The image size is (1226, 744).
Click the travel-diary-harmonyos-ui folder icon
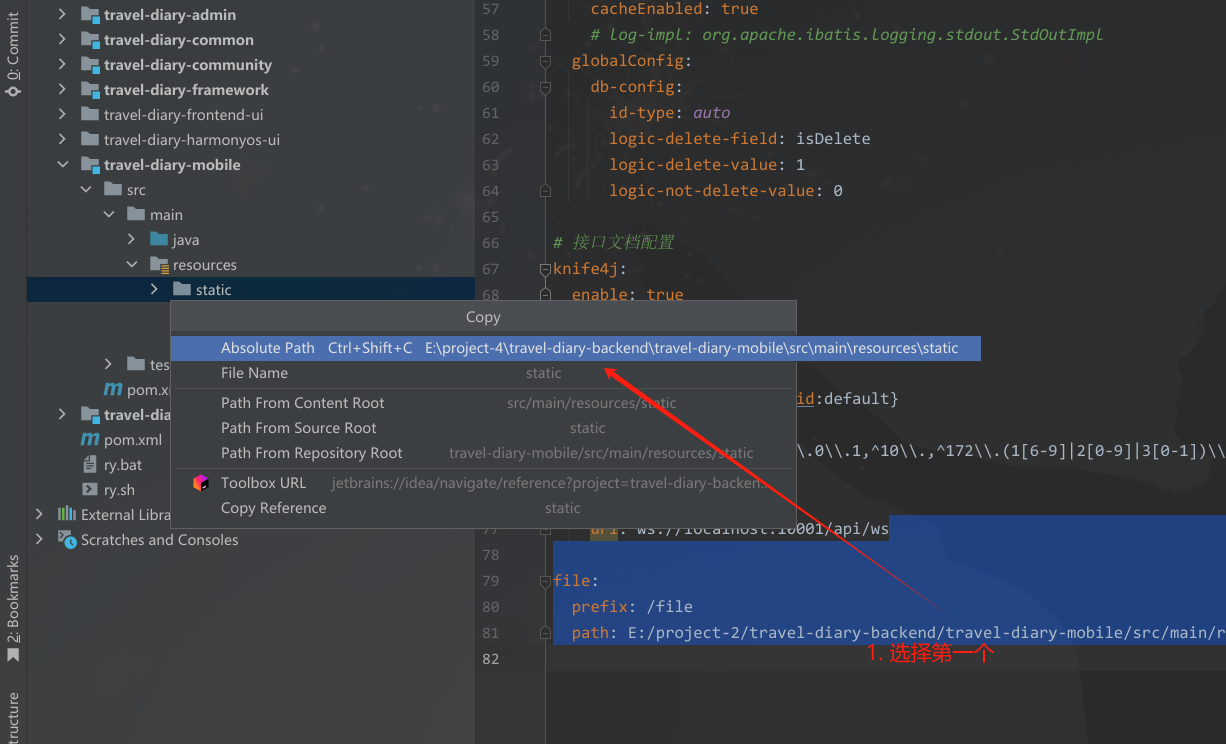[89, 140]
